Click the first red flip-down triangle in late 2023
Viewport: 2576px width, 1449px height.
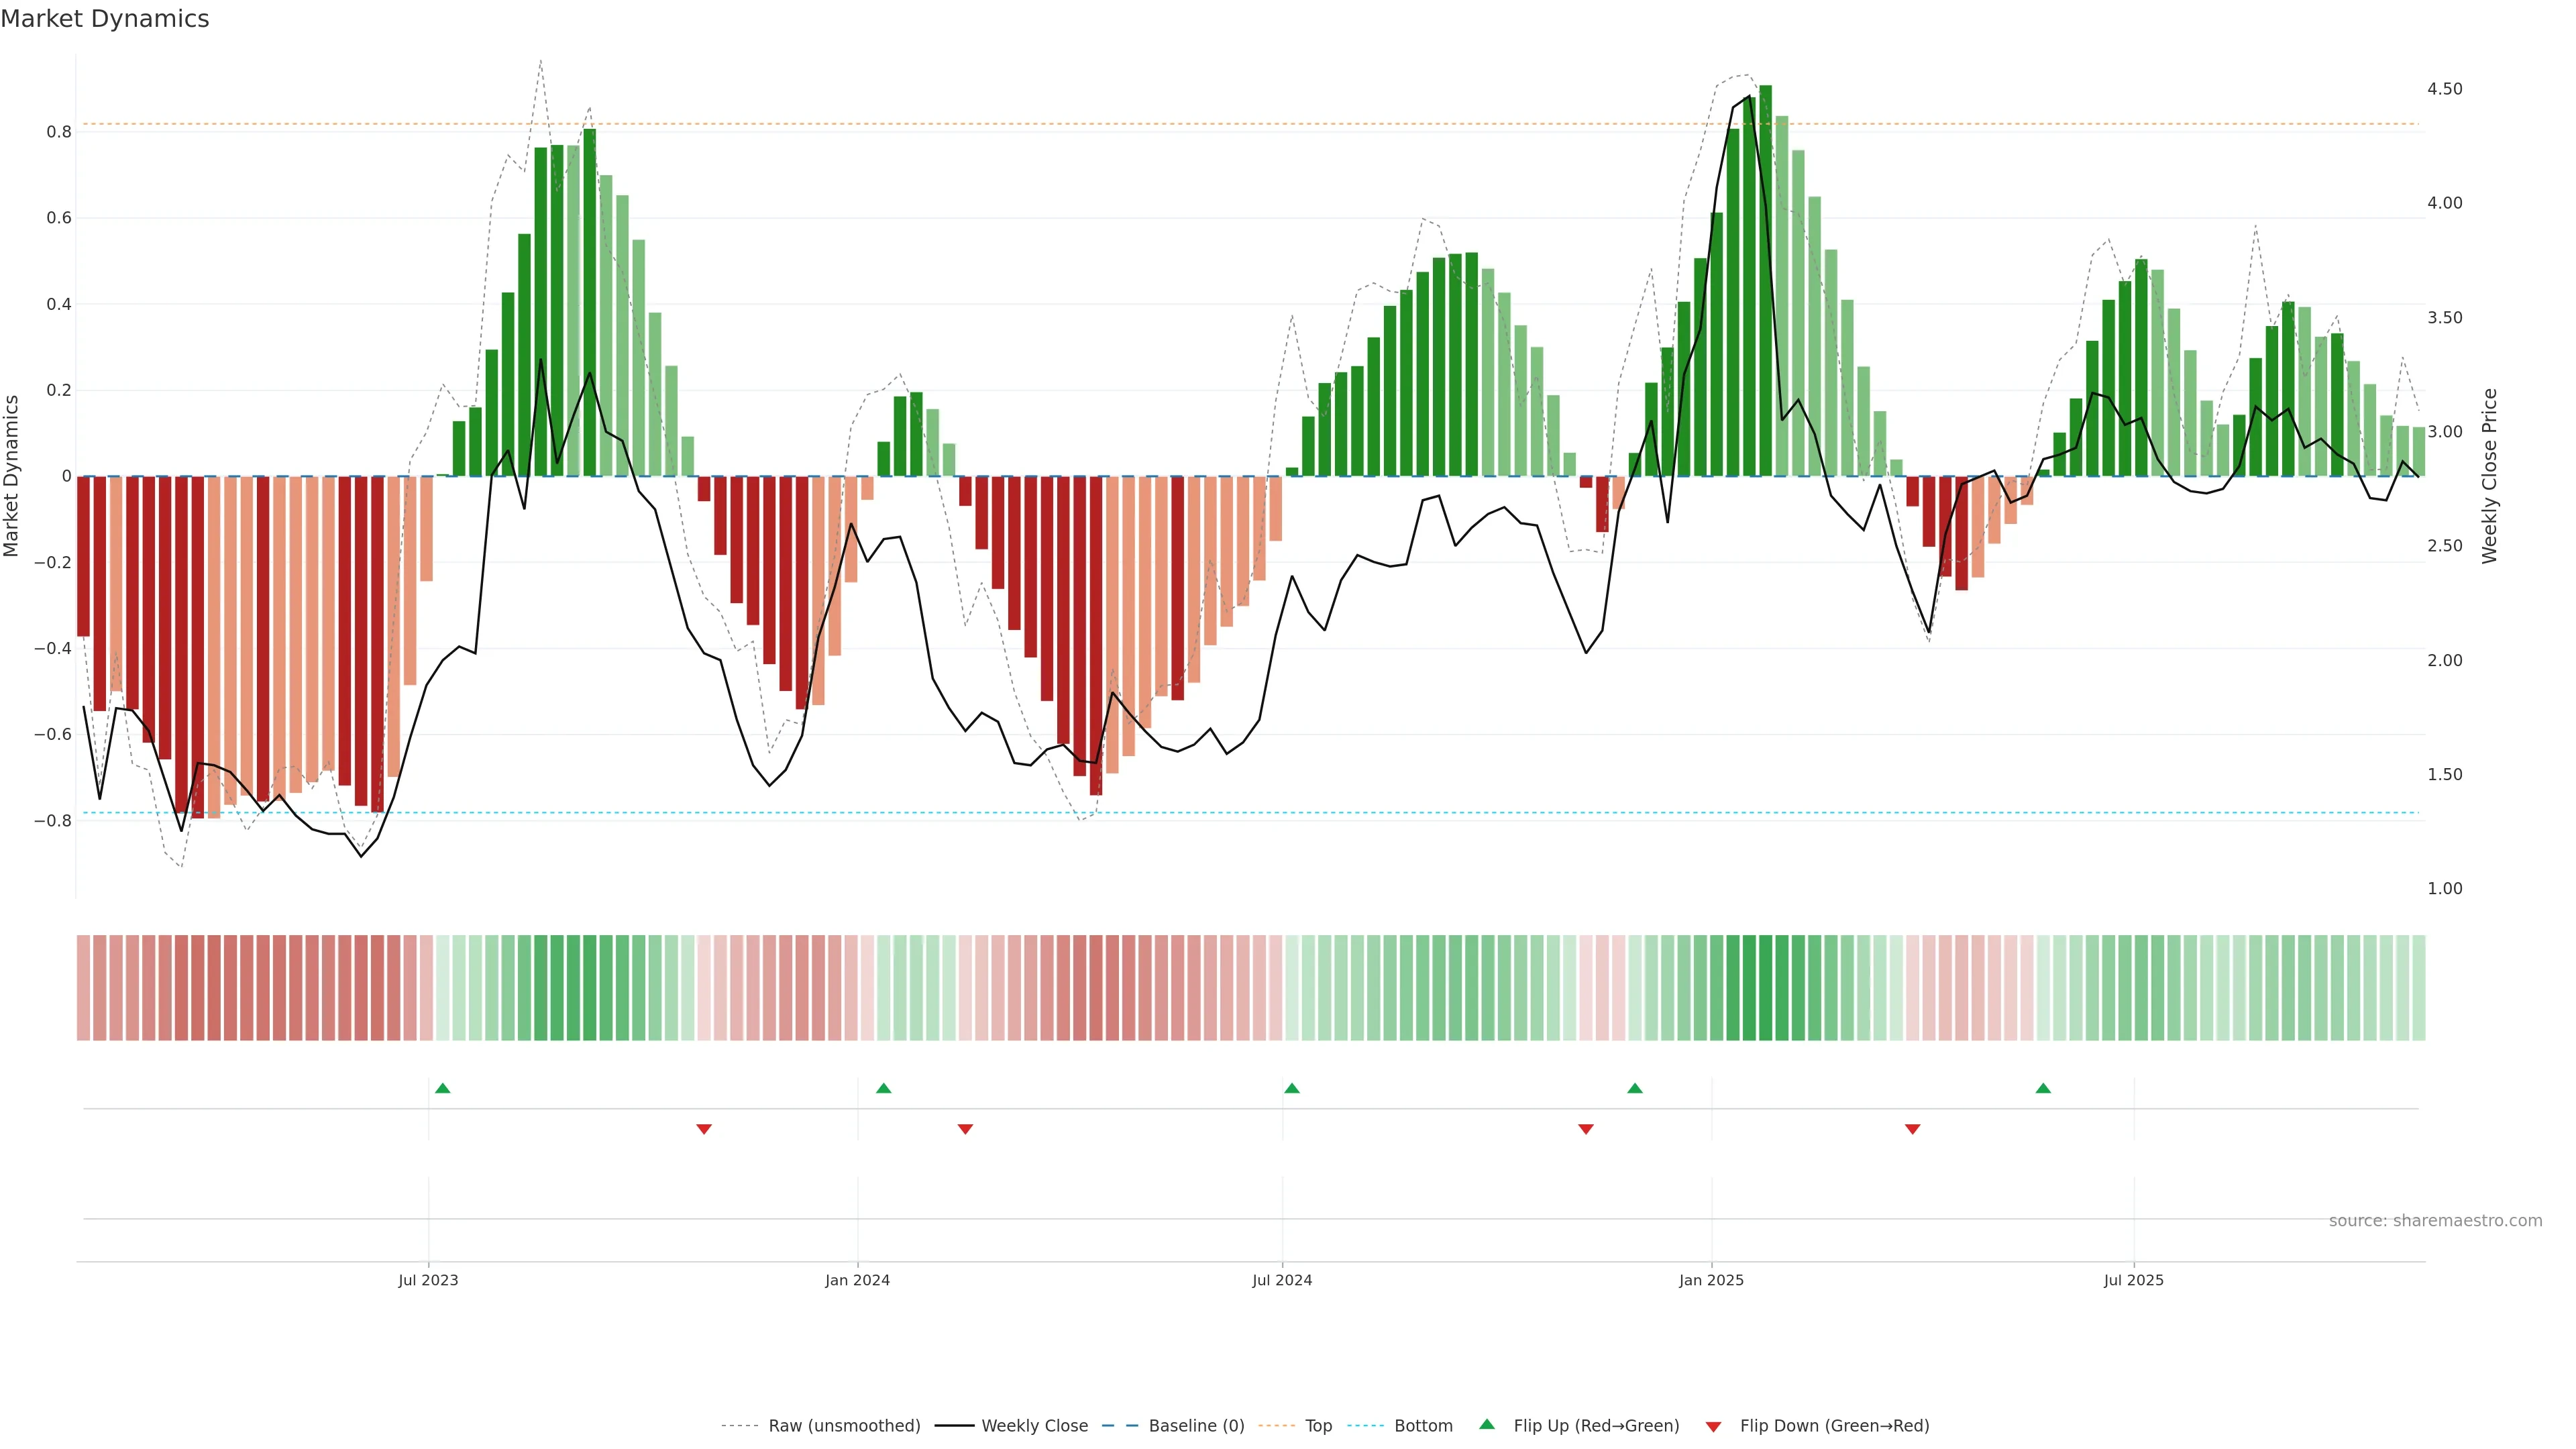click(x=704, y=1129)
